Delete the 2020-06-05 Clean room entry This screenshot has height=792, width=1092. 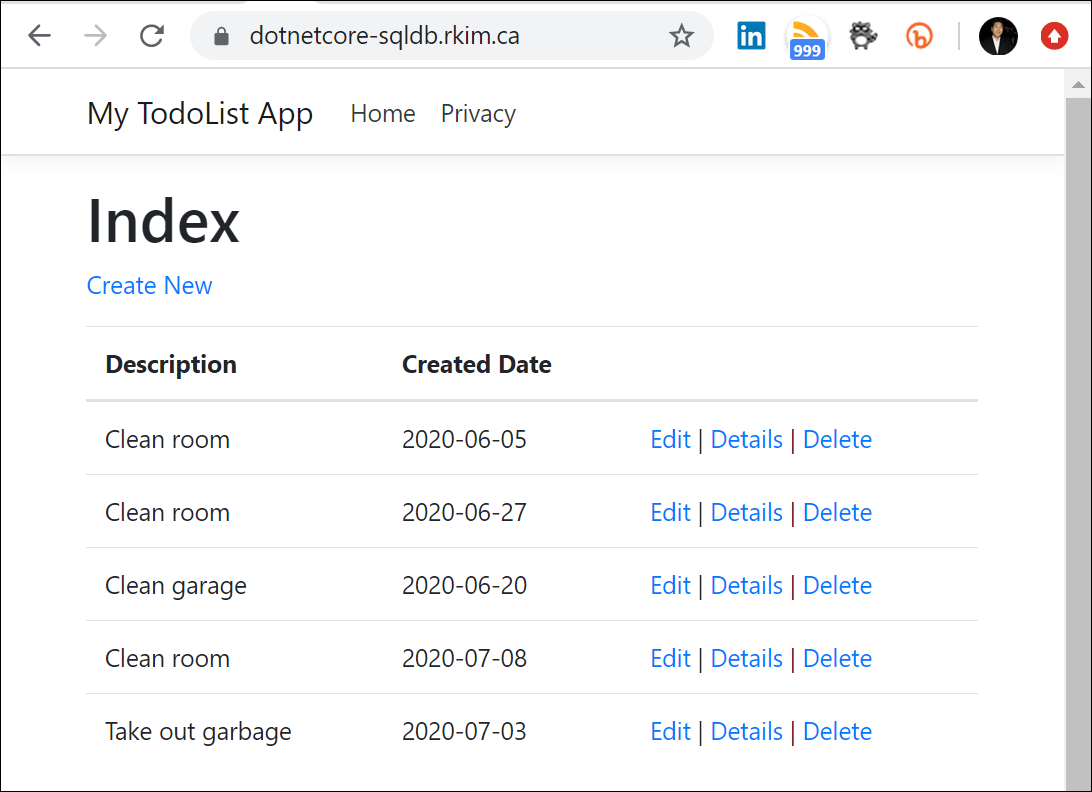point(837,439)
